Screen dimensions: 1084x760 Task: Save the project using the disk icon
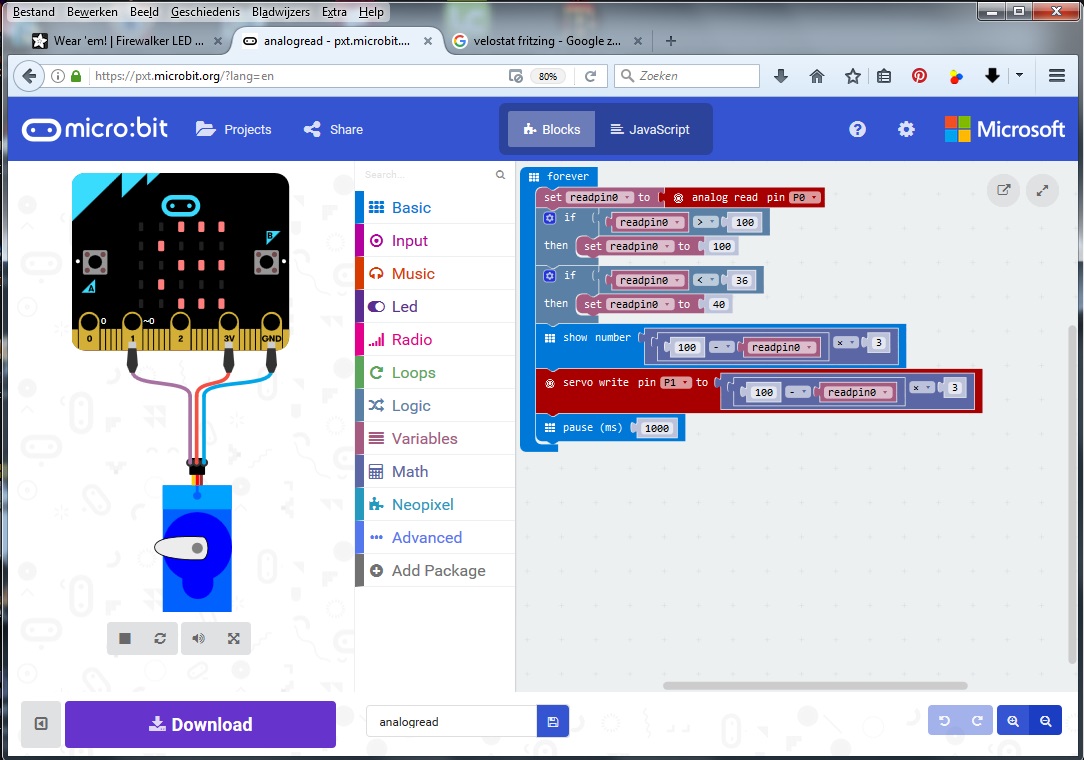coord(553,720)
